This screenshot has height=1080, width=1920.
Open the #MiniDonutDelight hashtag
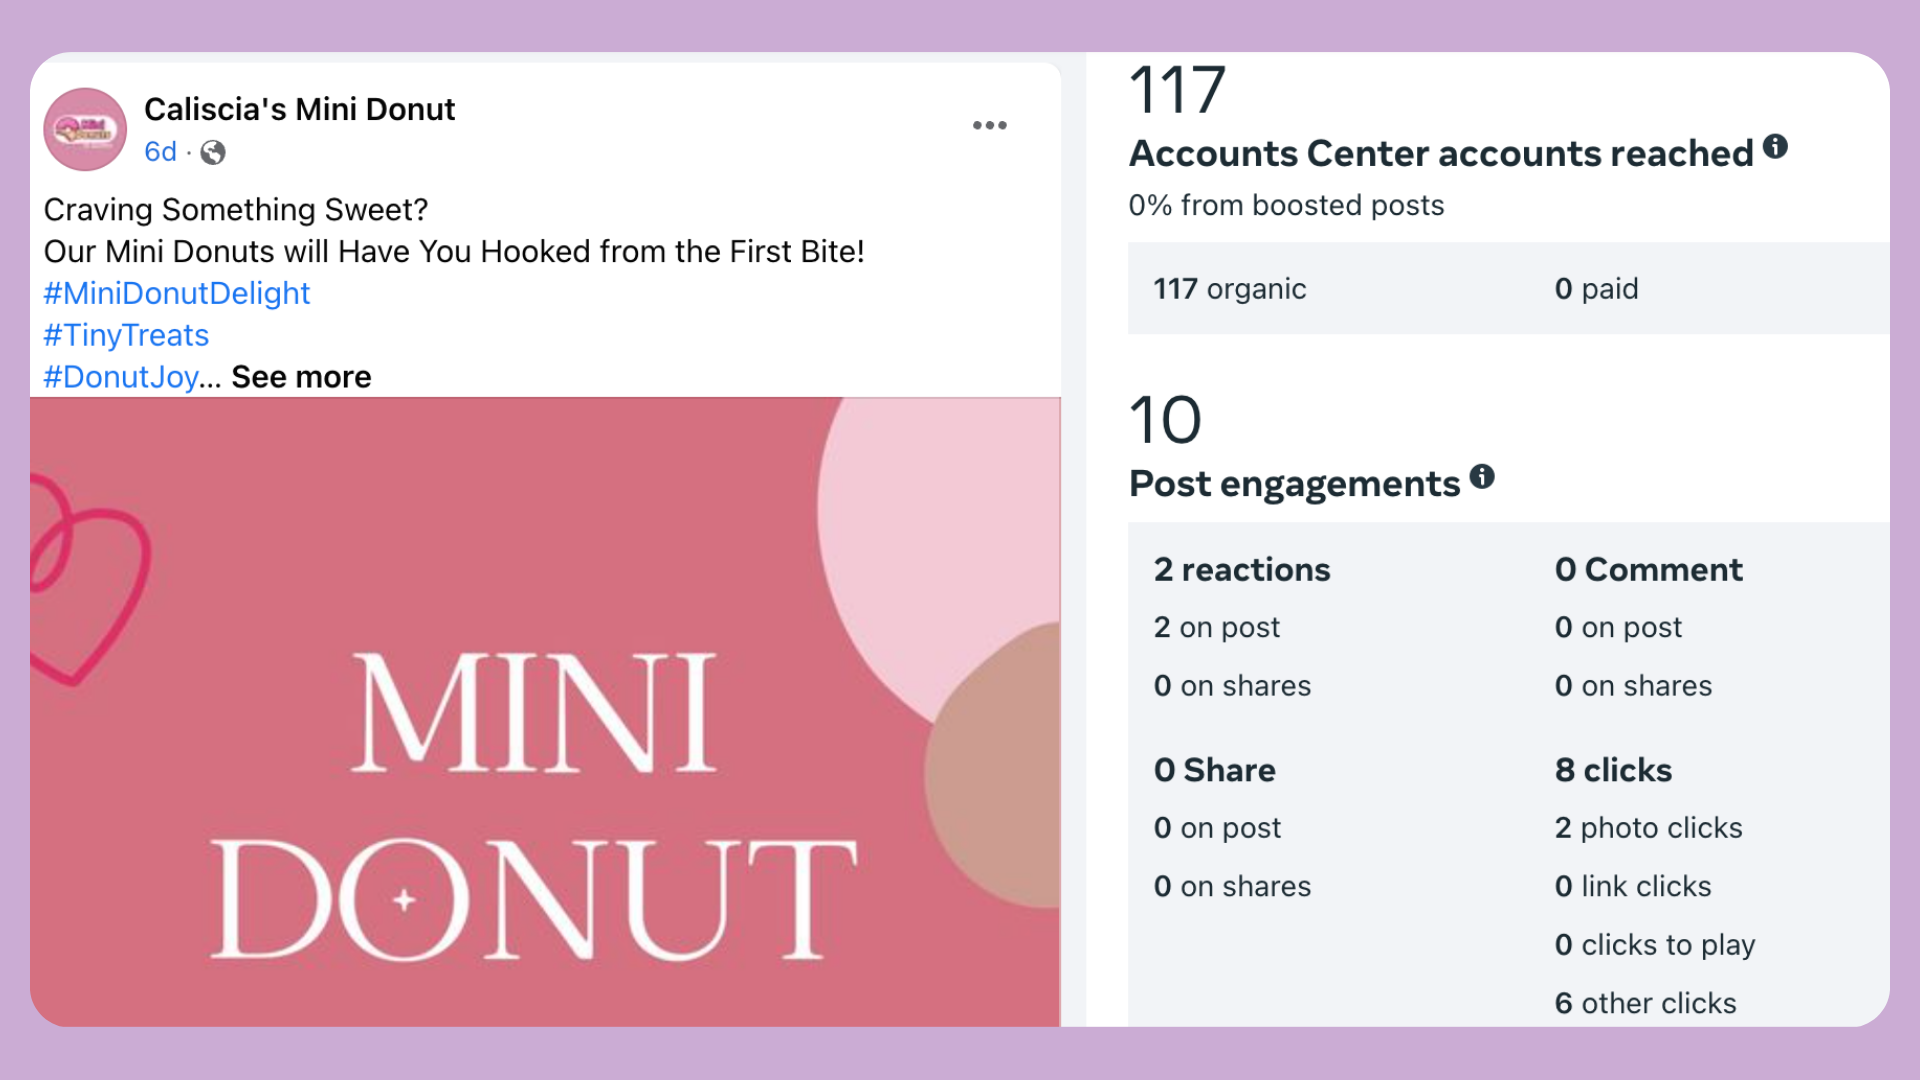[177, 293]
